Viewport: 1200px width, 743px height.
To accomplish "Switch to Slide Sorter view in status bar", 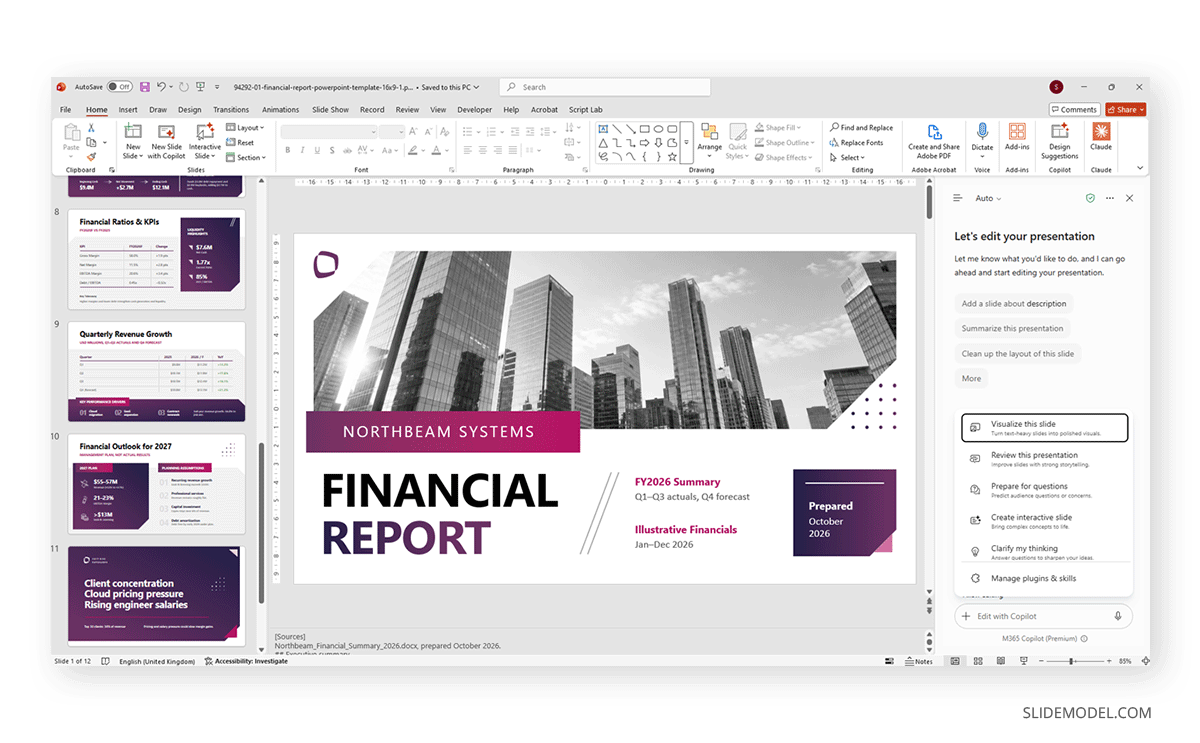I will click(977, 661).
